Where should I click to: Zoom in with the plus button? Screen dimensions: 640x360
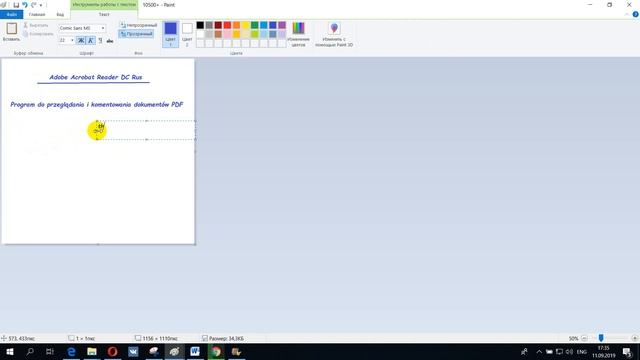tap(634, 338)
